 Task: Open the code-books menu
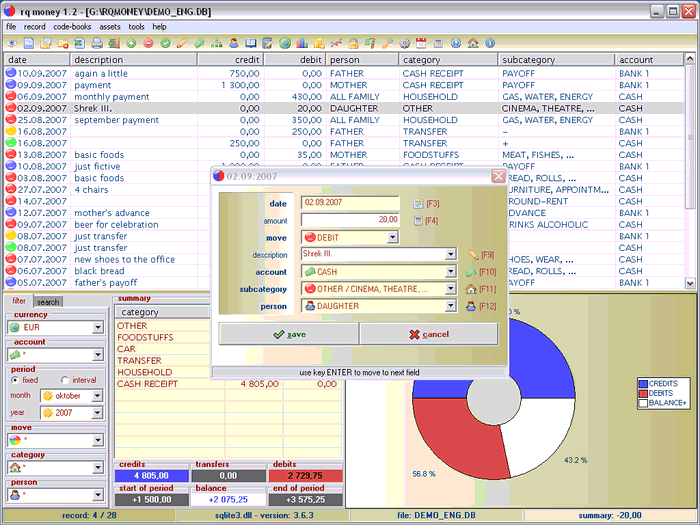tap(72, 27)
